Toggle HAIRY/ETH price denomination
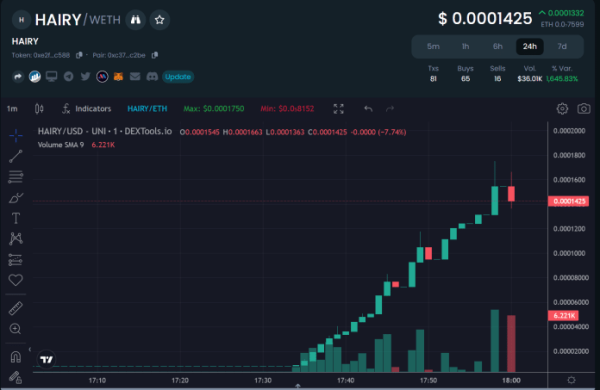 click(147, 109)
